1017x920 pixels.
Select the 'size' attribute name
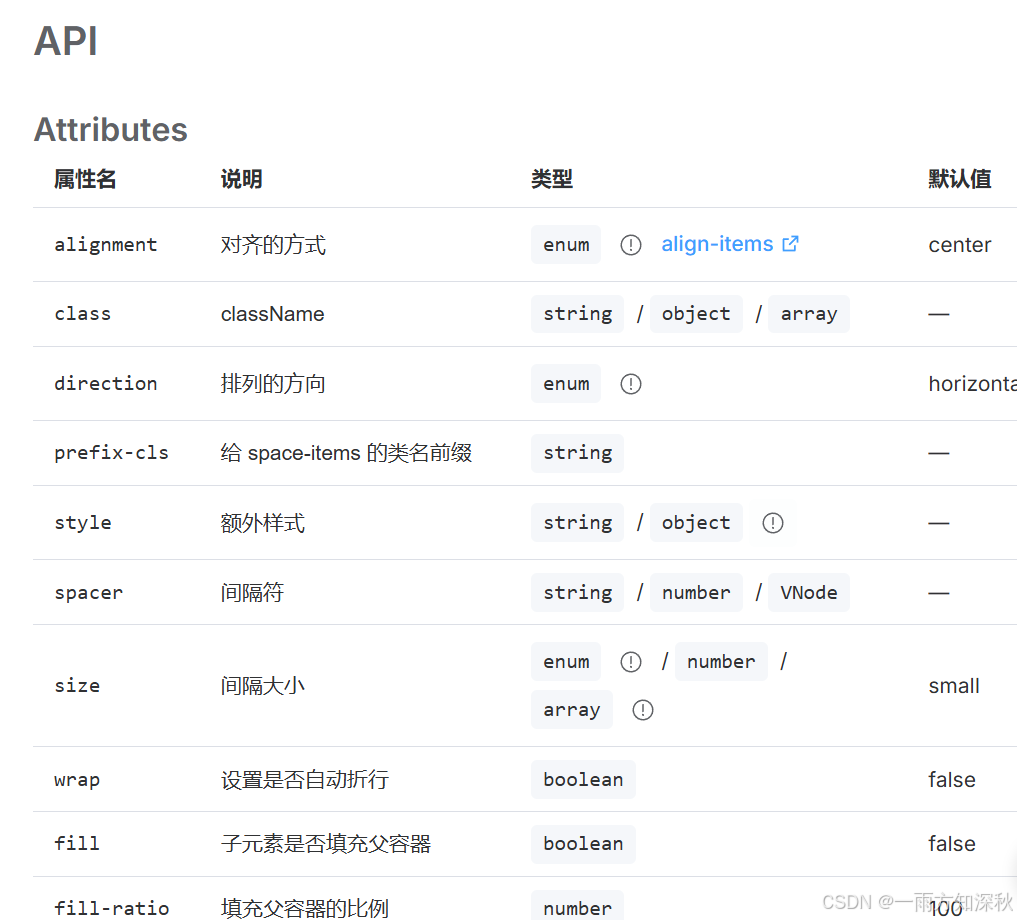point(77,685)
